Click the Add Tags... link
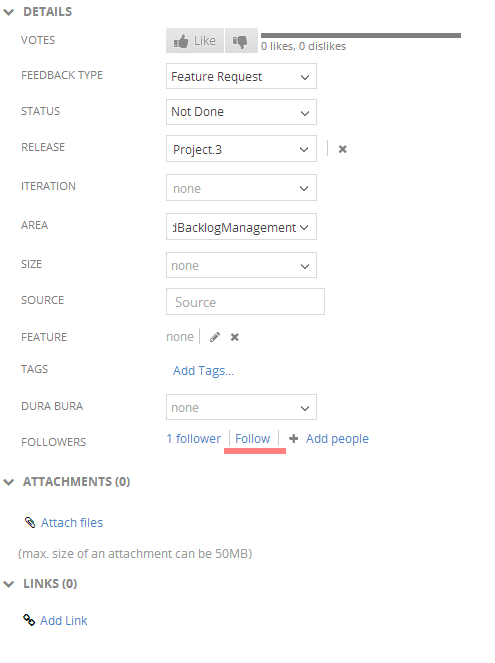The height and width of the screenshot is (663, 495). 203,371
